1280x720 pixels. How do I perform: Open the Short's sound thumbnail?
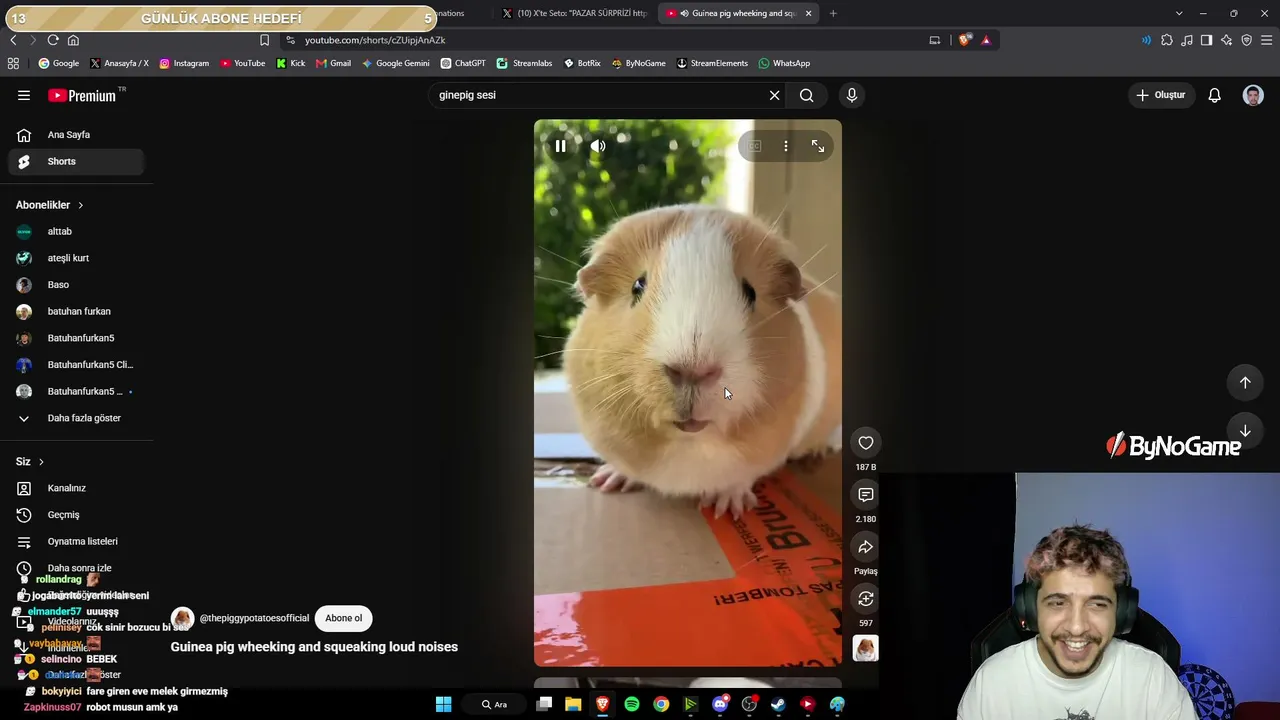(x=866, y=649)
